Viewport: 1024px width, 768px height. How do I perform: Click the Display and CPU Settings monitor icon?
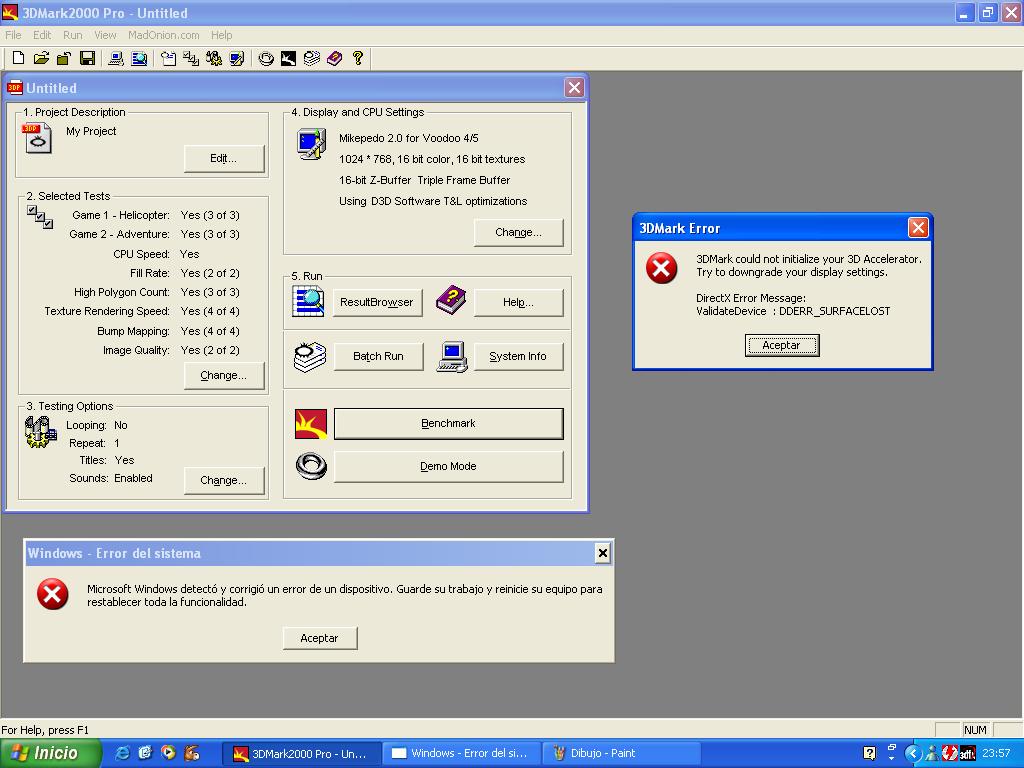click(312, 144)
